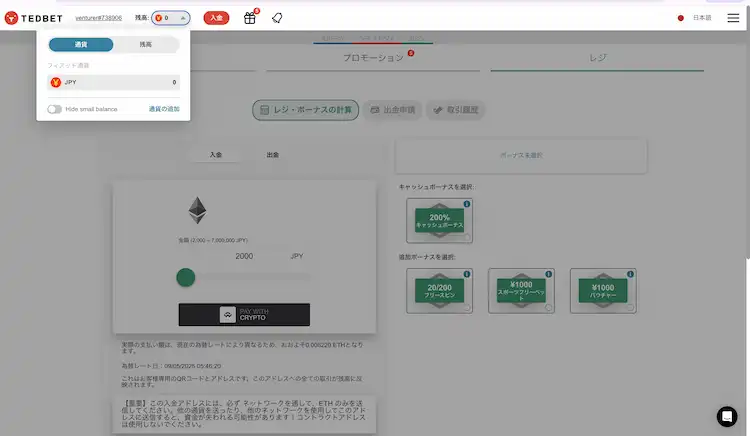Screen dimensions: 750x436
Task: Open the レジ tab
Action: (x=597, y=58)
